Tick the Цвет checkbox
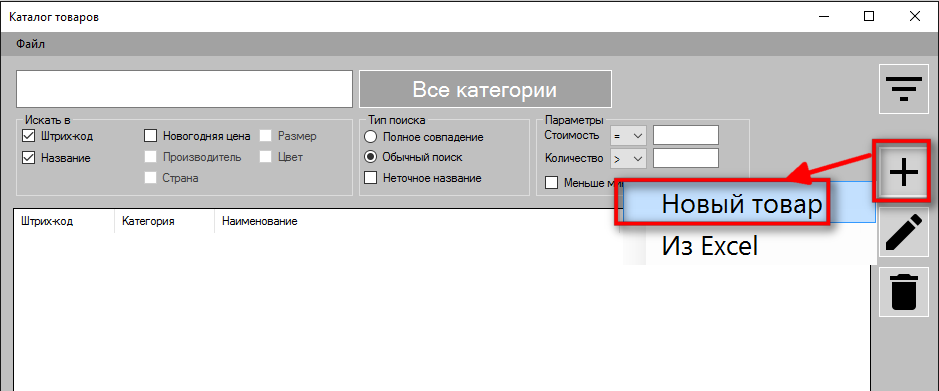The width and height of the screenshot is (939, 391). (x=266, y=157)
